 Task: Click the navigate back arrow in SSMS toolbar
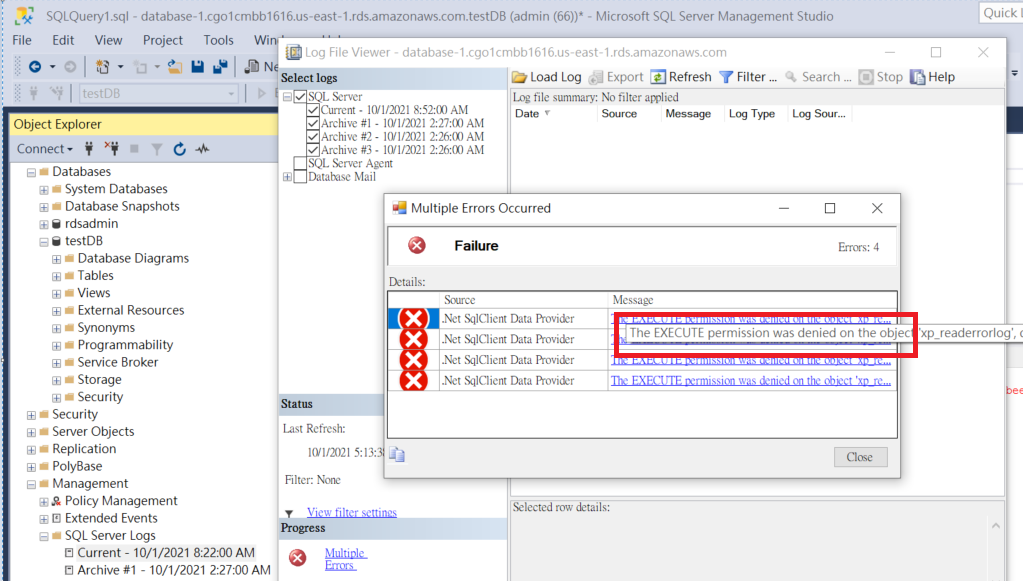(35, 67)
